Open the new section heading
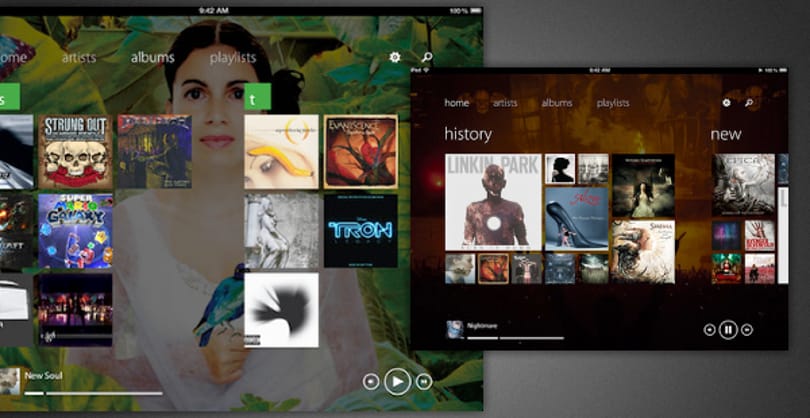This screenshot has width=810, height=418. pyautogui.click(x=726, y=134)
